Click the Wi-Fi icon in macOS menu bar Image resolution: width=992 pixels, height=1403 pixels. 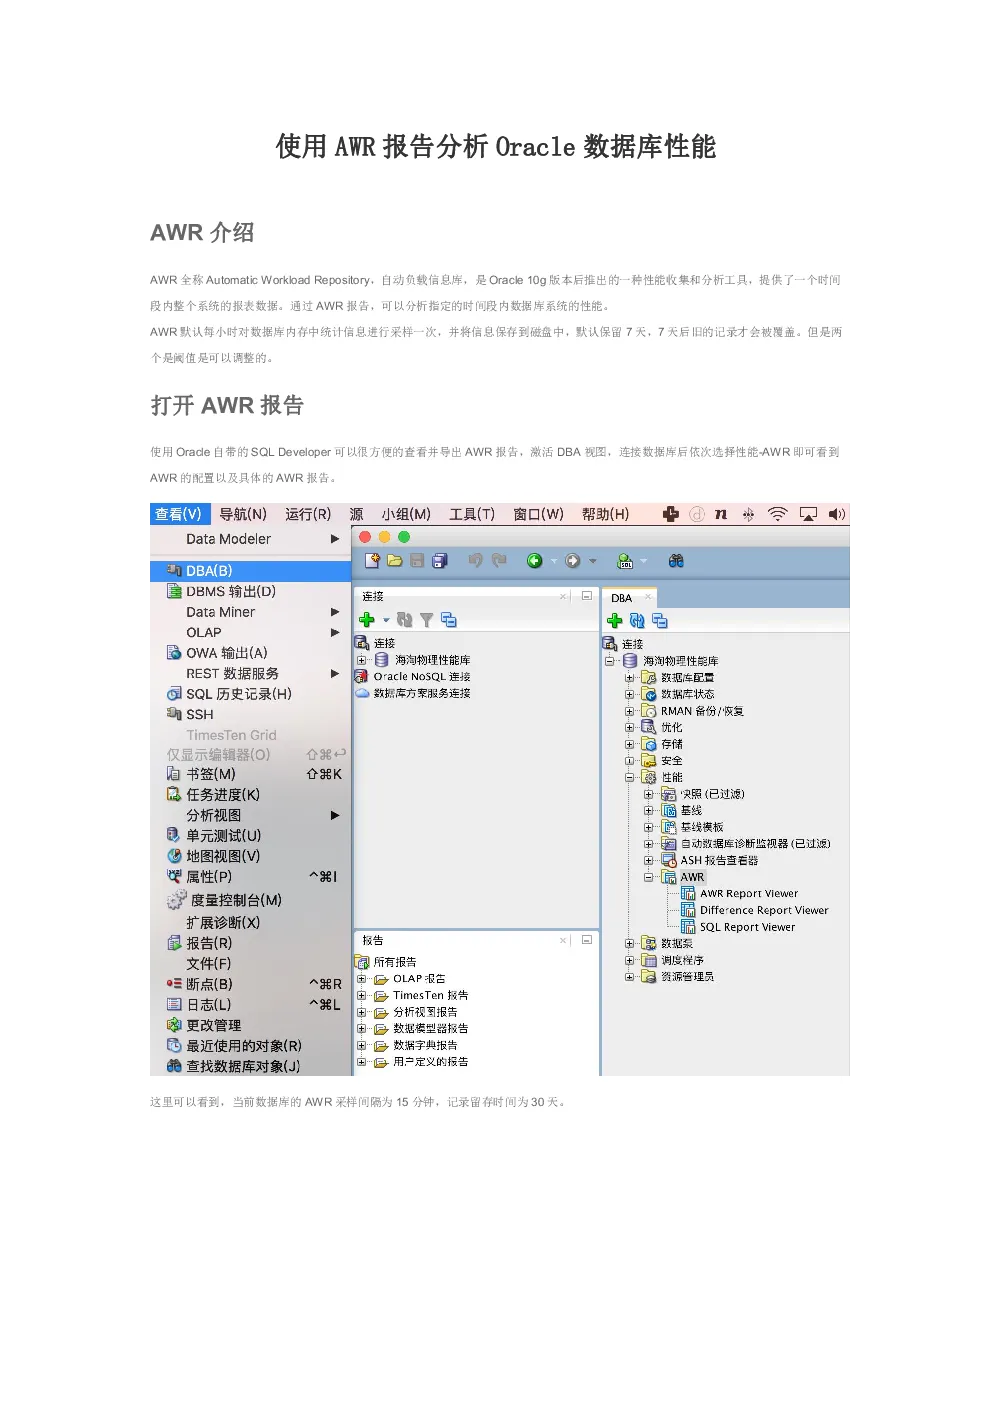click(777, 514)
